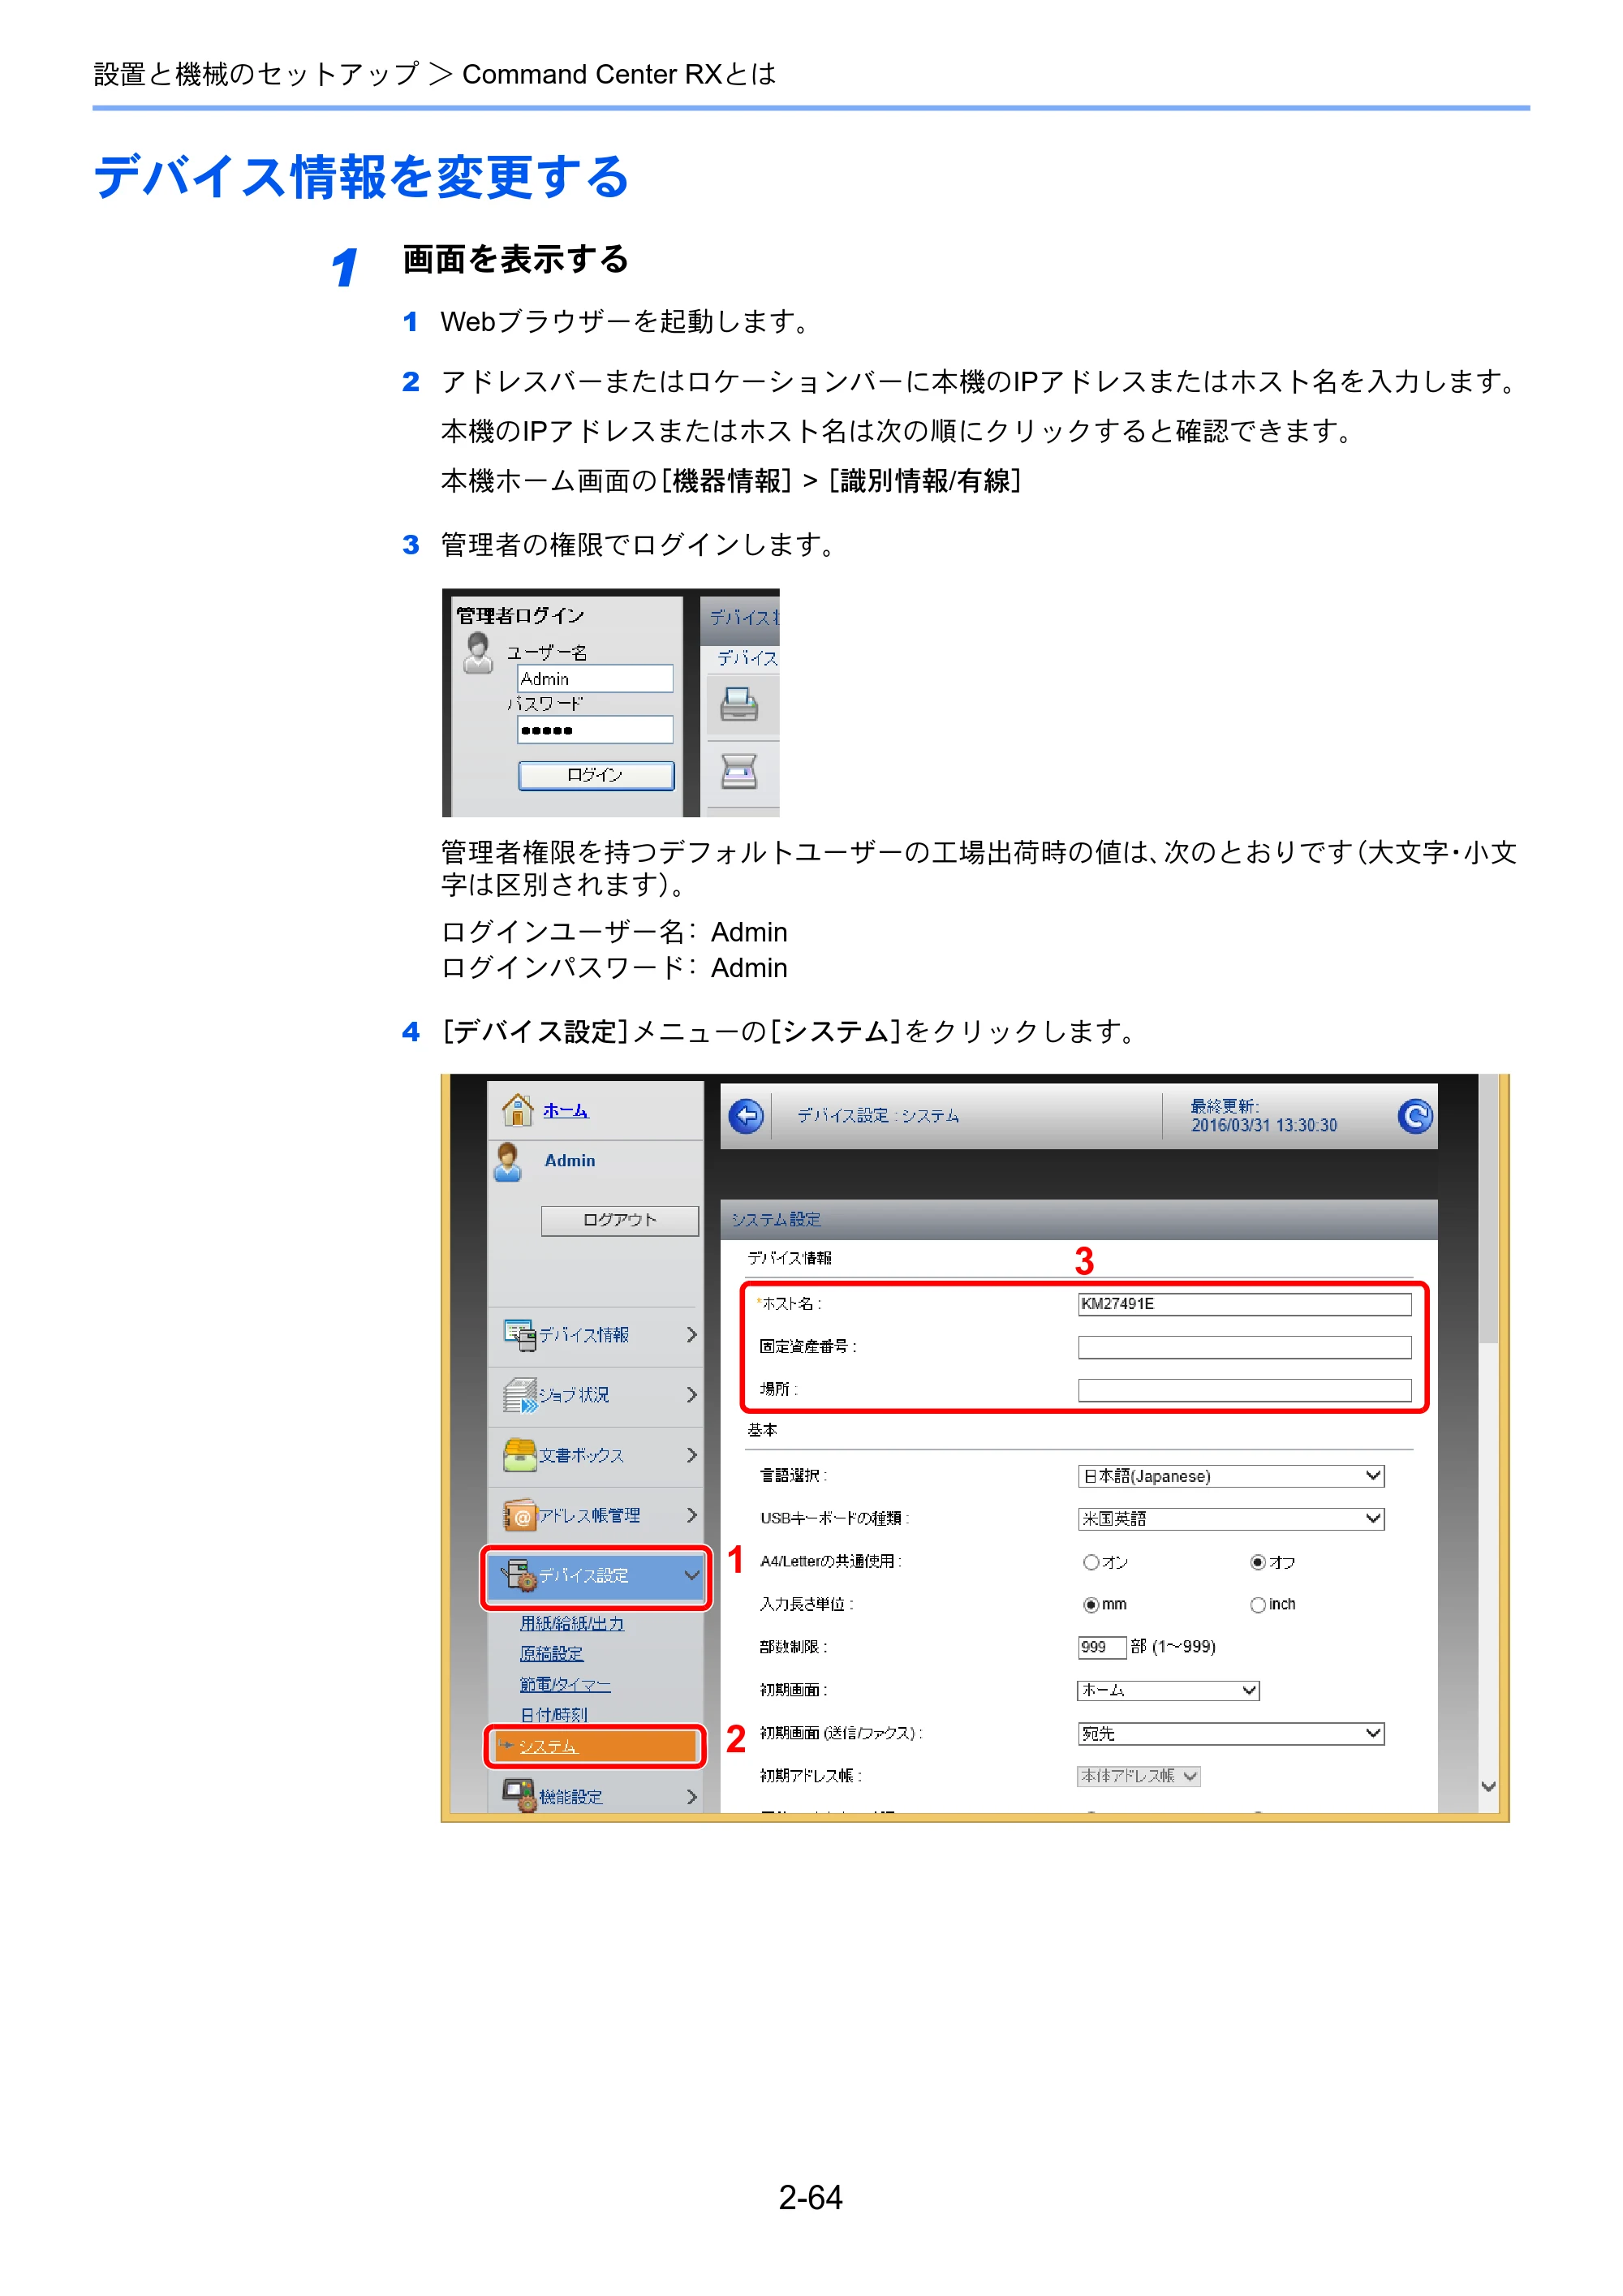Click the ホスト名 input field
The width and height of the screenshot is (1623, 2296).
click(x=1244, y=1304)
